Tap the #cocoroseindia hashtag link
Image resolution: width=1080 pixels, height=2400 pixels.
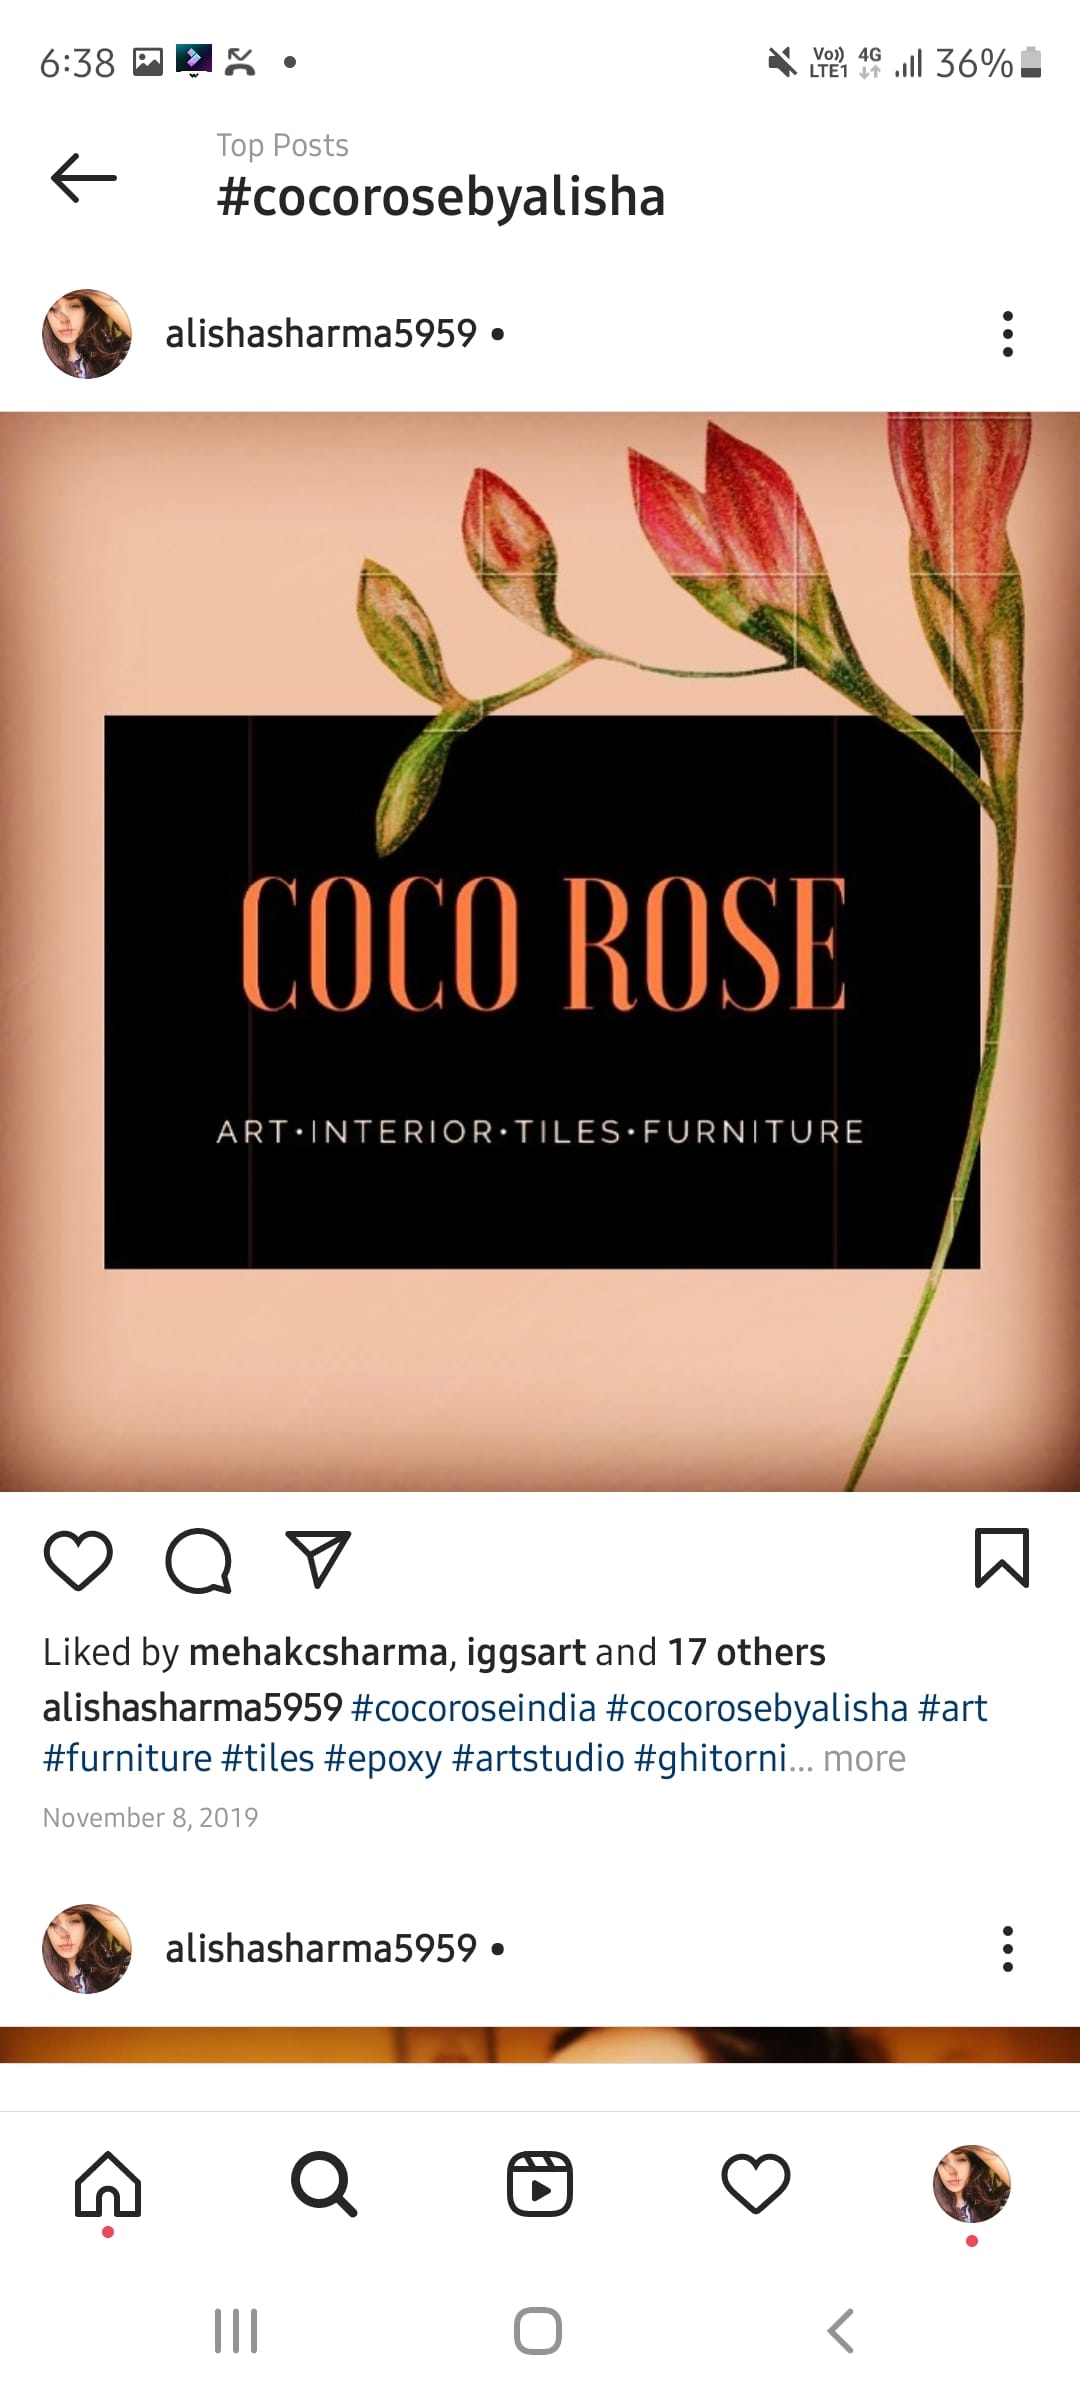tap(473, 1708)
